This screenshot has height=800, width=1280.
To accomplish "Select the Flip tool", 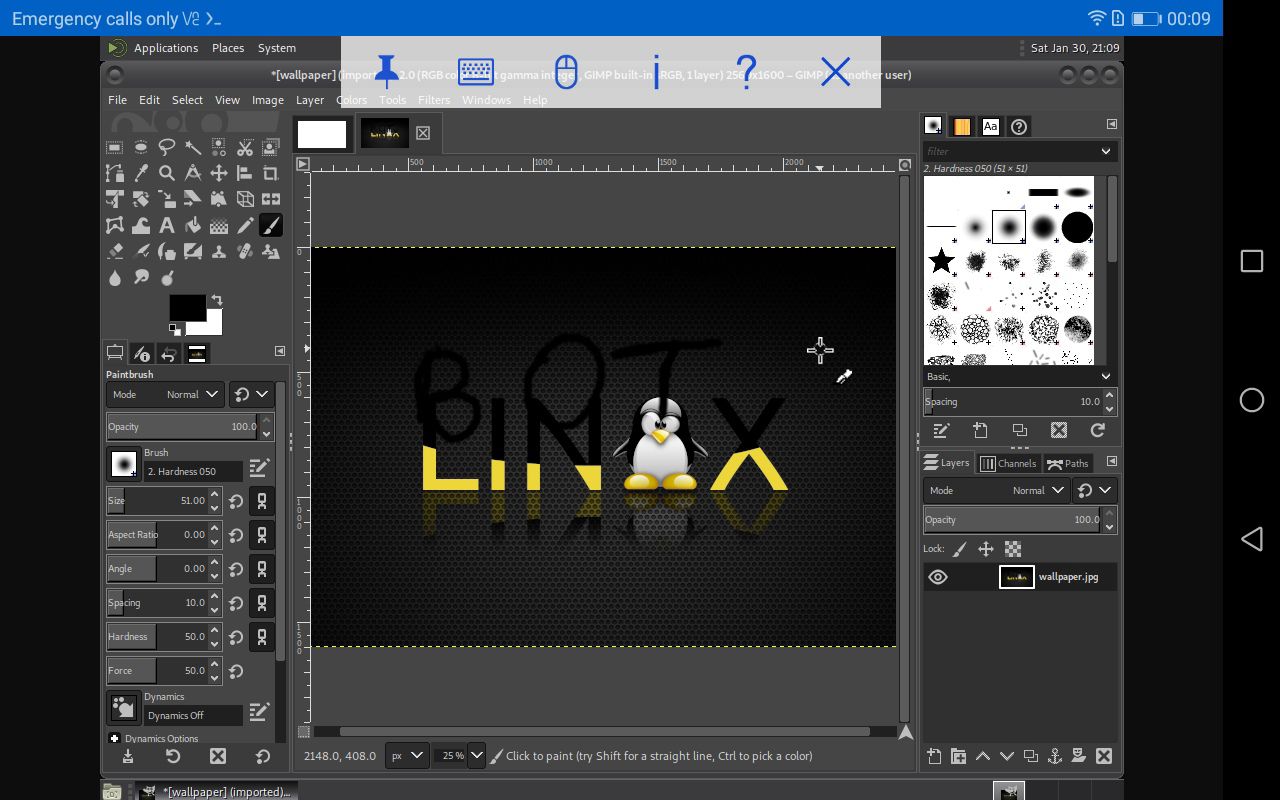I will point(271,199).
